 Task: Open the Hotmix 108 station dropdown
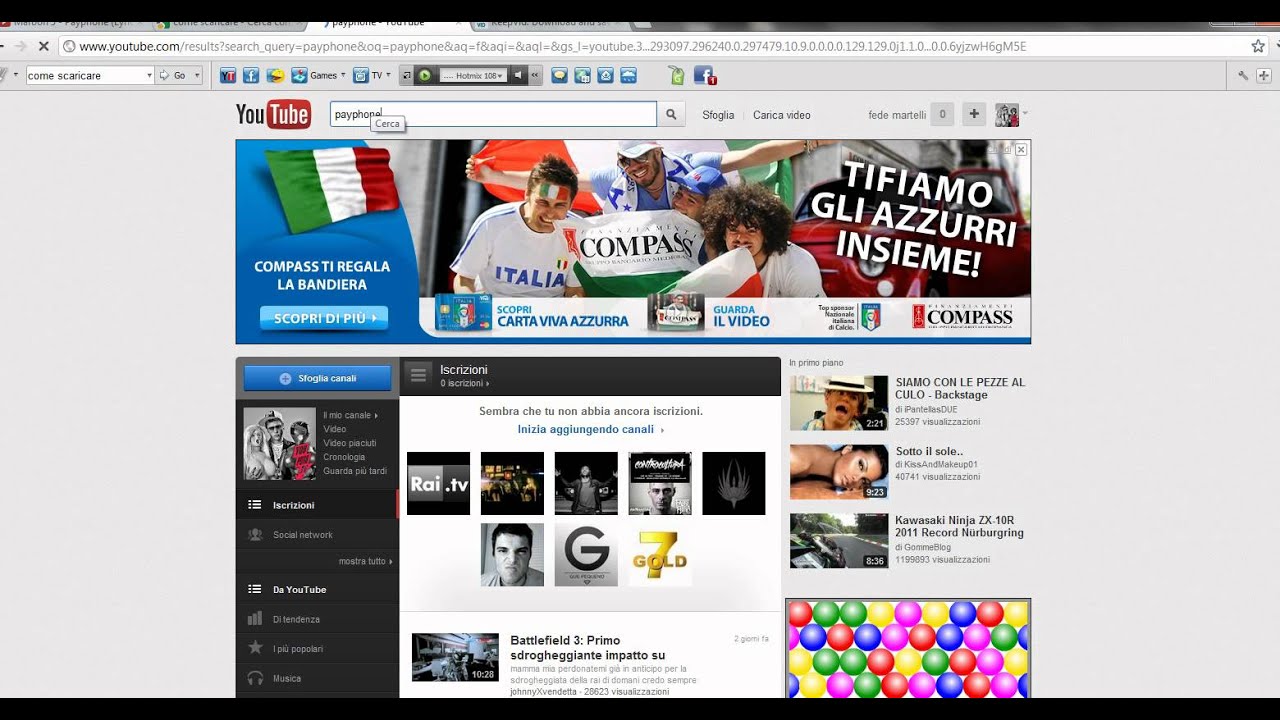pos(472,75)
